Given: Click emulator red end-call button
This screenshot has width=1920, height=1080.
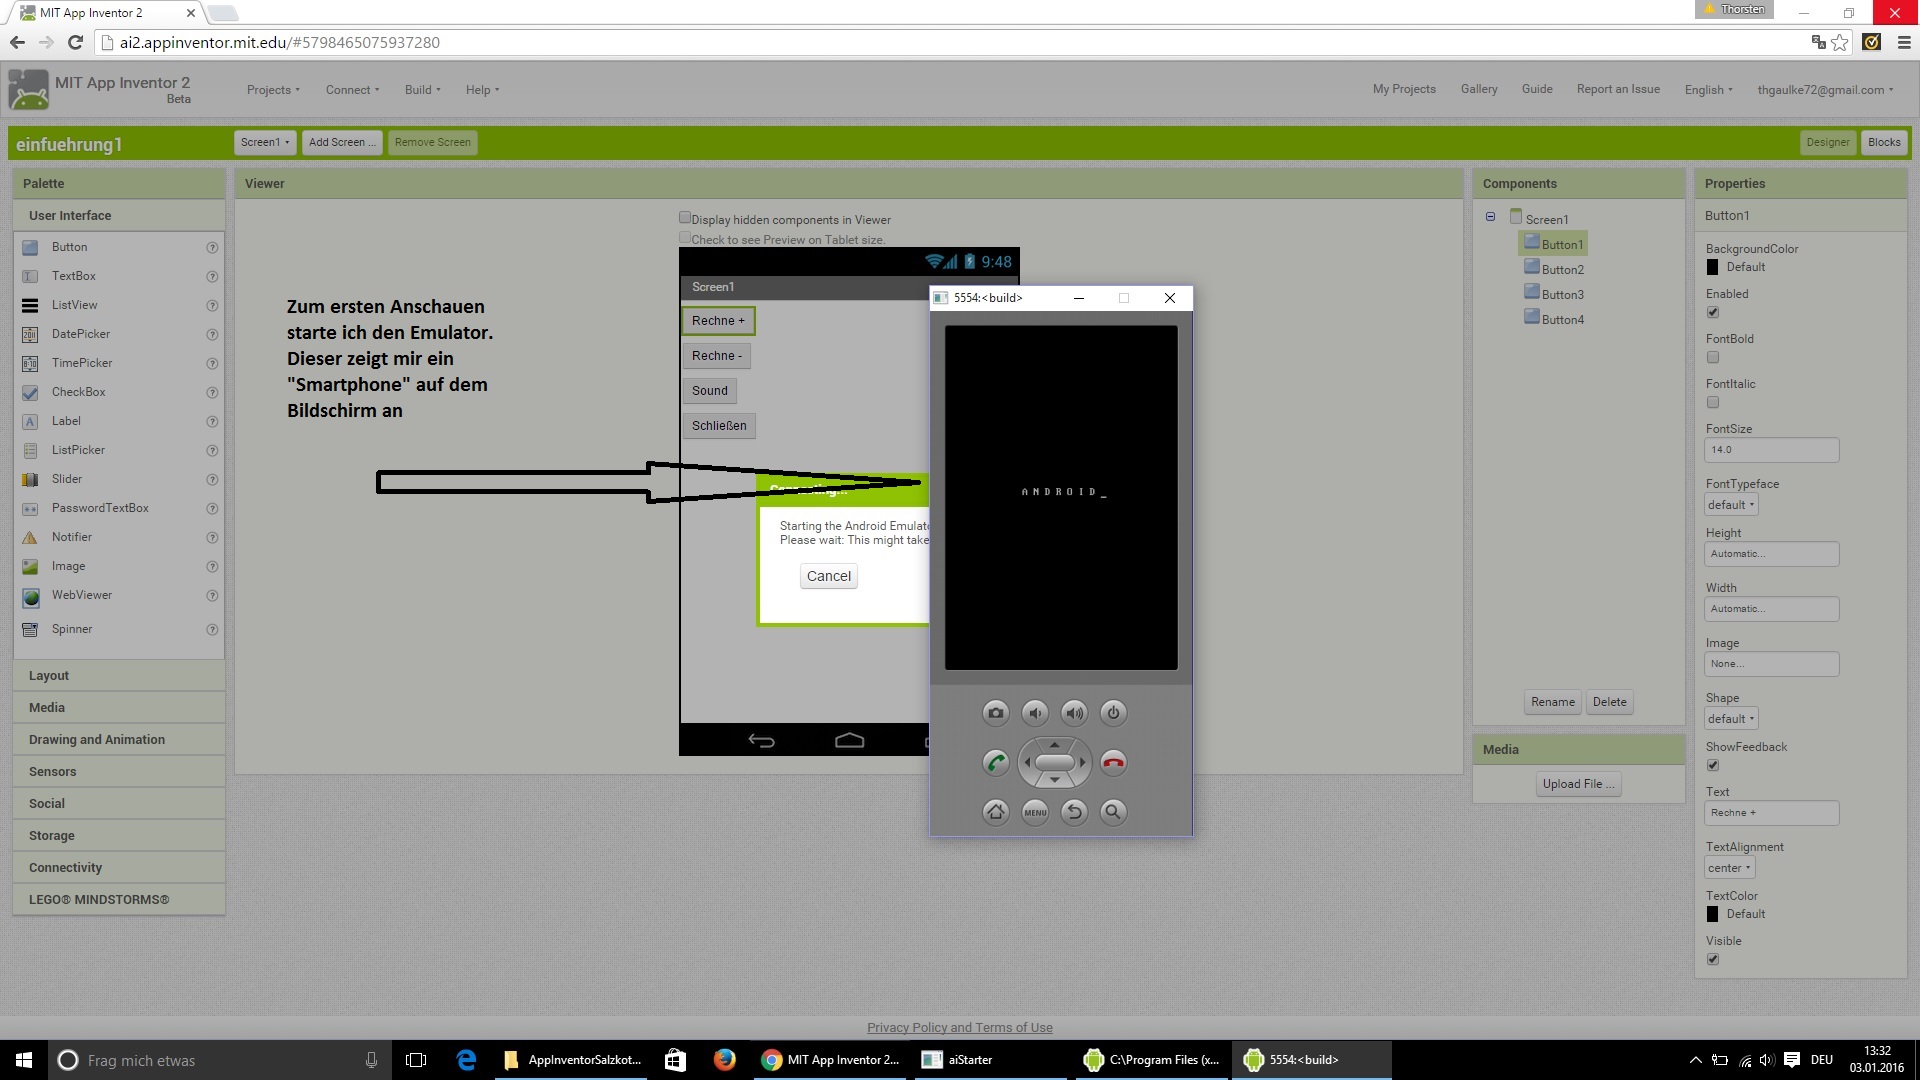Looking at the screenshot, I should (x=1113, y=763).
